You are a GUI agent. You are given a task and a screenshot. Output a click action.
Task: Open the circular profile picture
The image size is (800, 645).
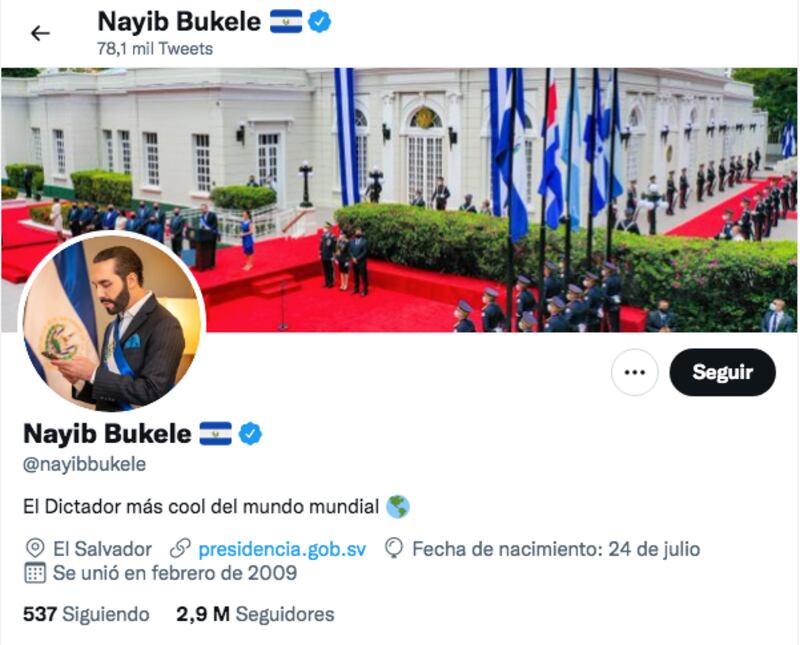click(x=112, y=322)
